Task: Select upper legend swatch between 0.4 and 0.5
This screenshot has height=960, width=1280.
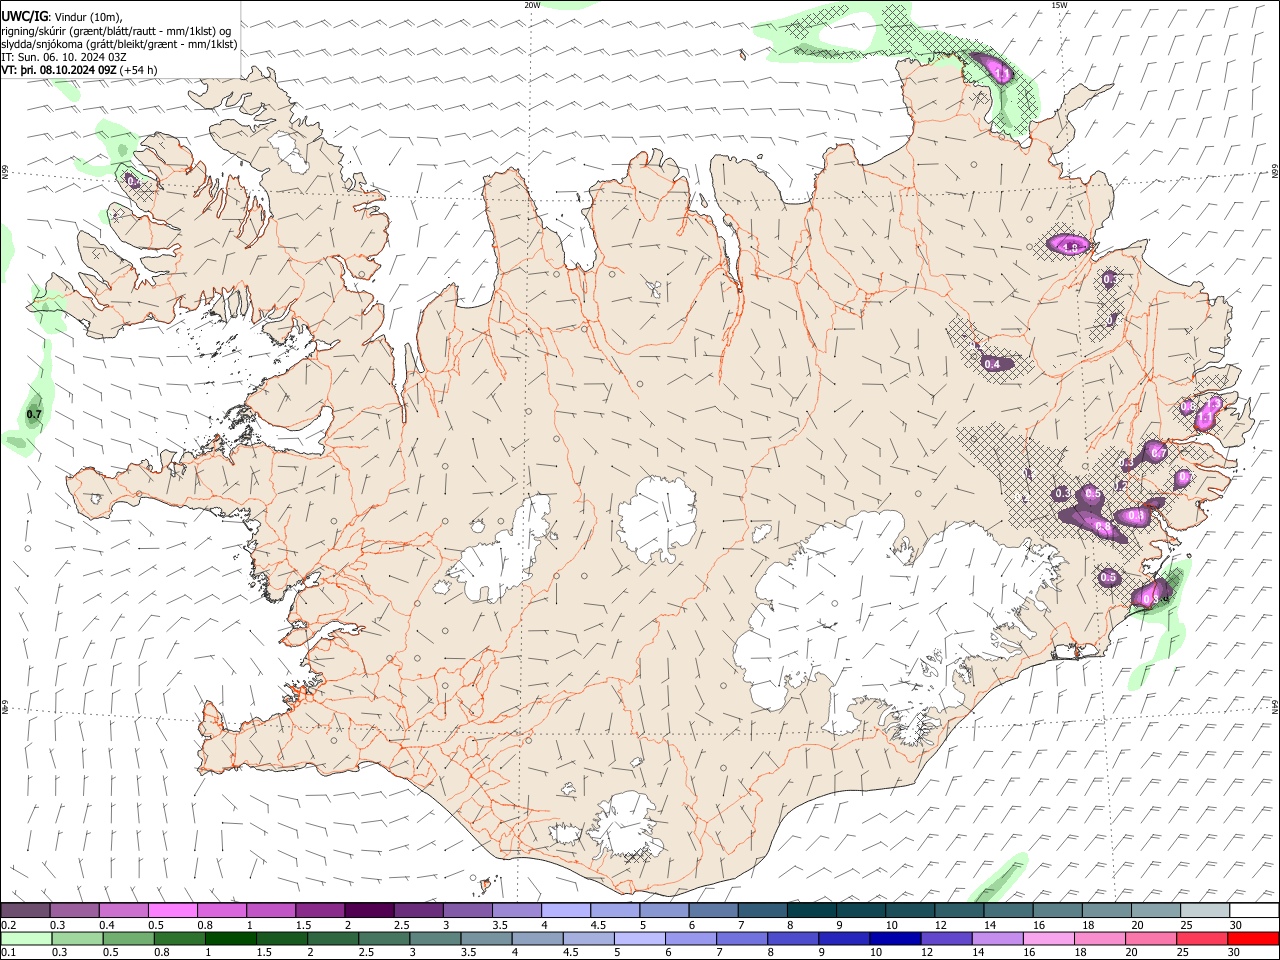Action: coord(123,910)
